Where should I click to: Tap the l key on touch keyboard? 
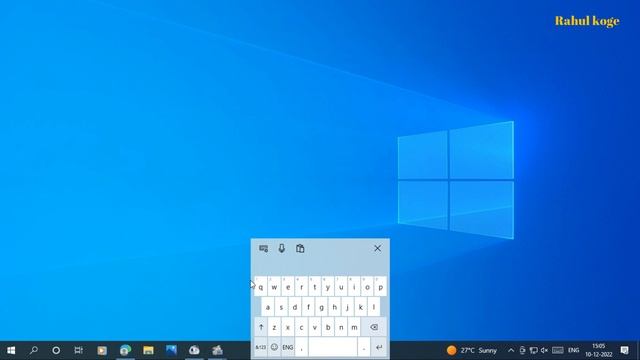[x=373, y=307]
